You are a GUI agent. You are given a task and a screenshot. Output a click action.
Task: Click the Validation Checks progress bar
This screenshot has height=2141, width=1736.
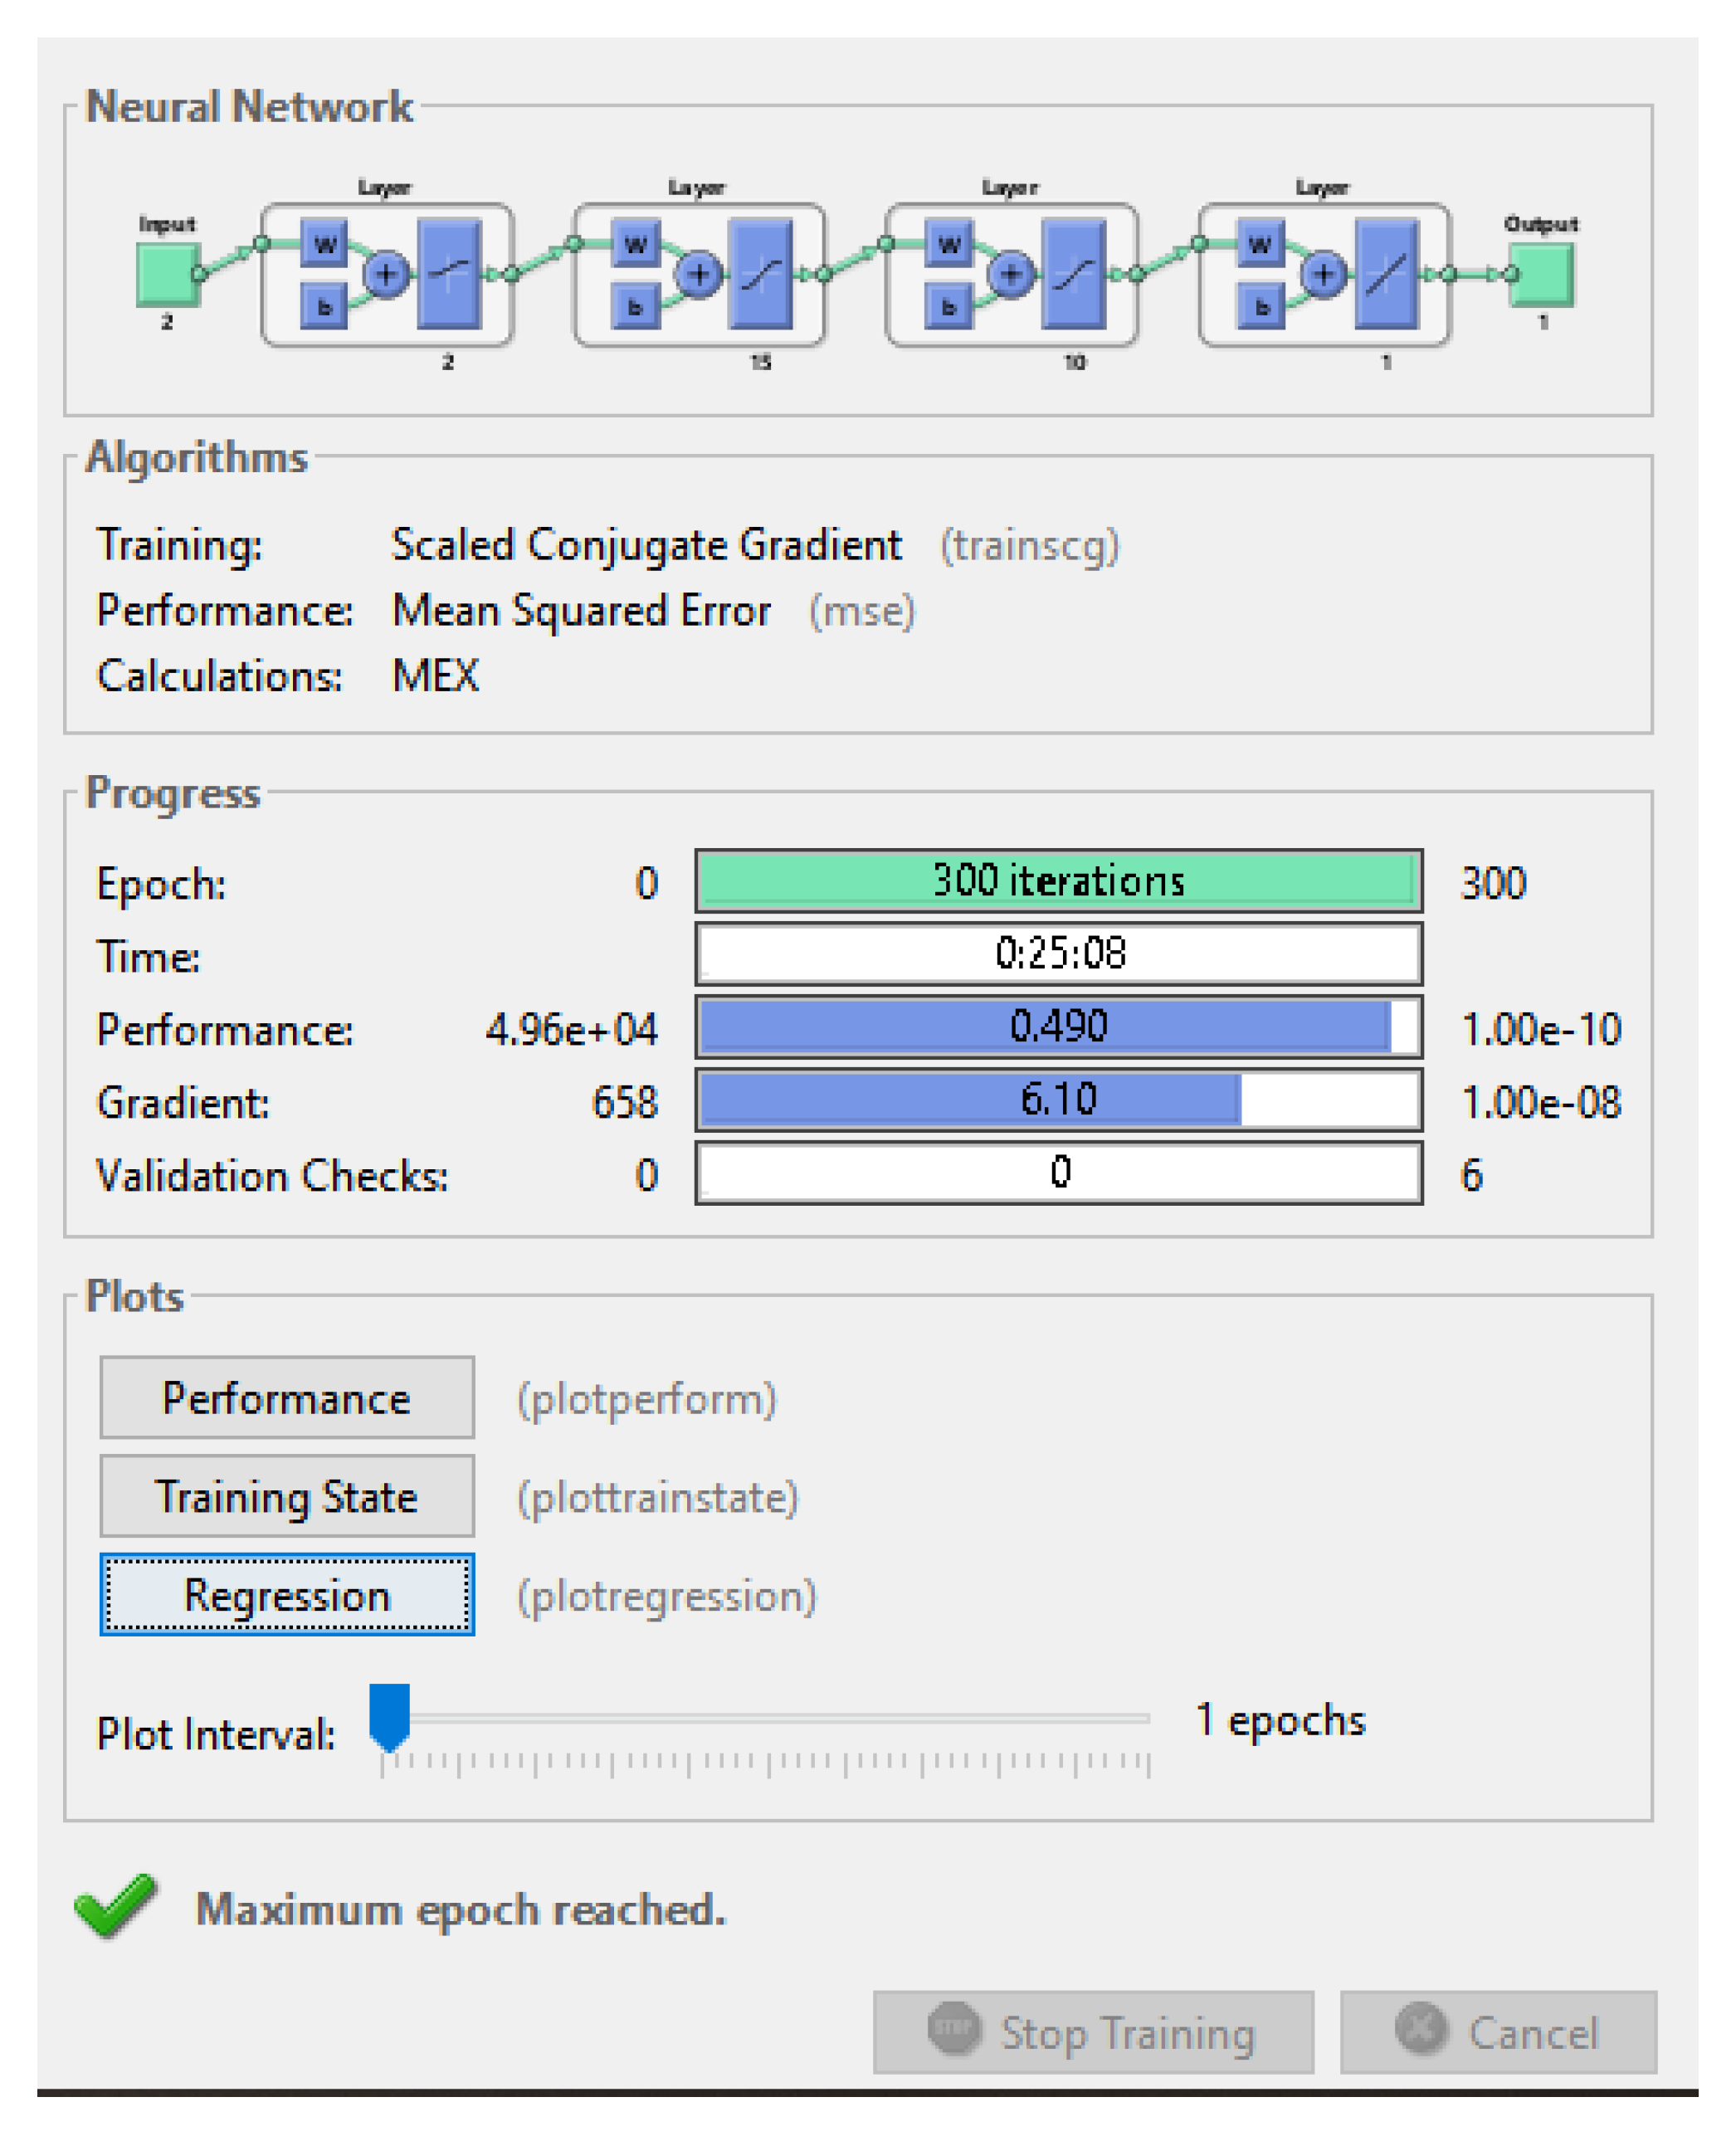point(1058,1173)
